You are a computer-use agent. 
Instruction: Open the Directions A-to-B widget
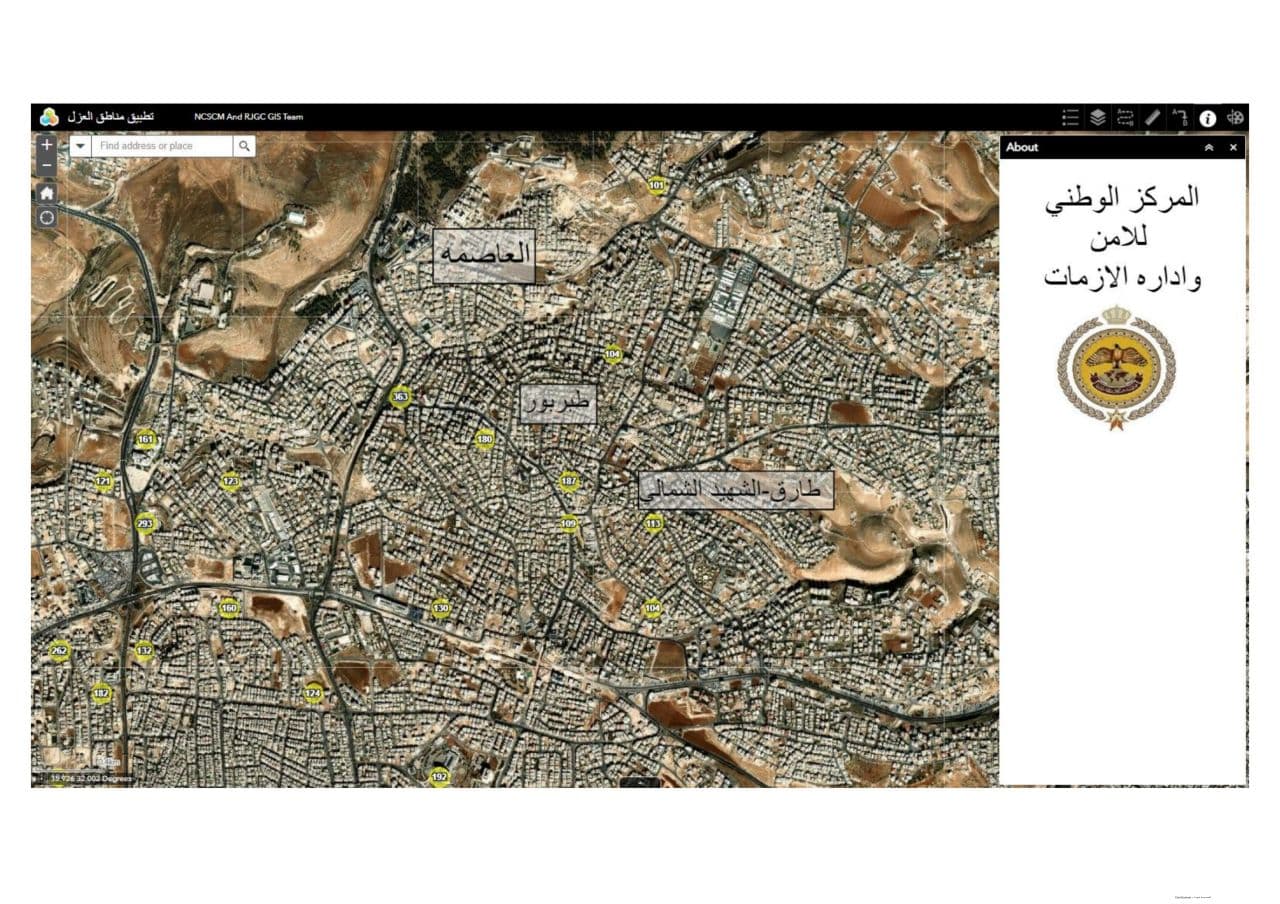point(1180,118)
